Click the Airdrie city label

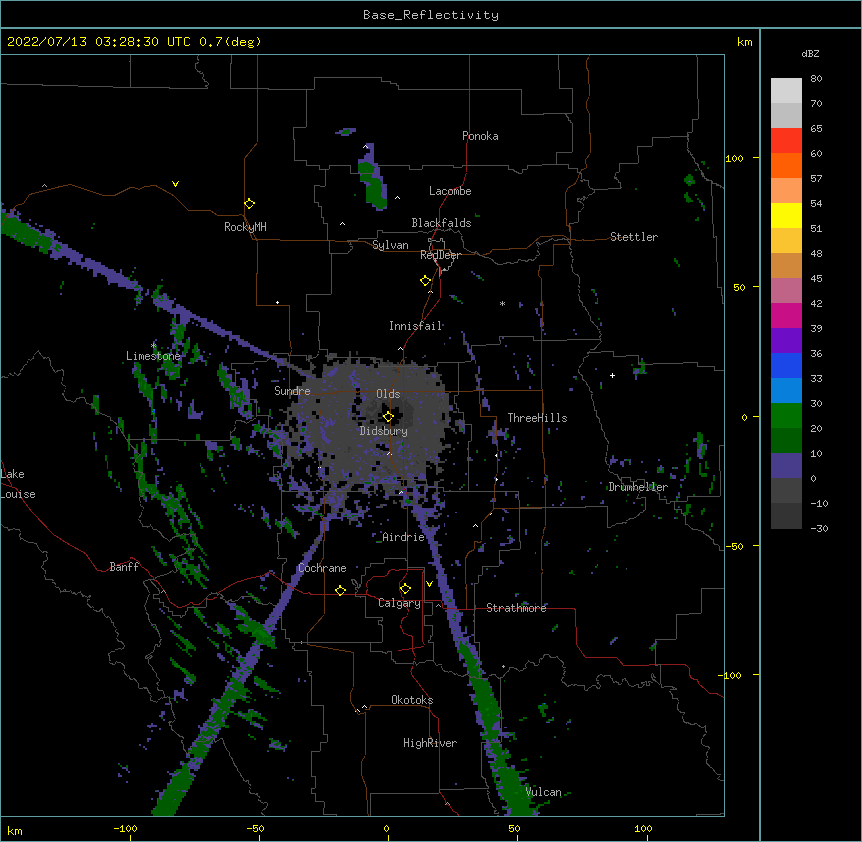click(x=404, y=537)
